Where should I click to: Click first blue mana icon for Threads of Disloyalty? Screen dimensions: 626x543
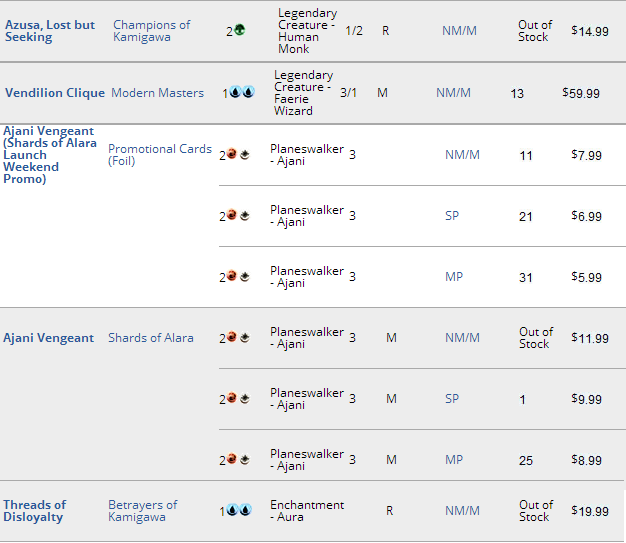click(x=232, y=510)
